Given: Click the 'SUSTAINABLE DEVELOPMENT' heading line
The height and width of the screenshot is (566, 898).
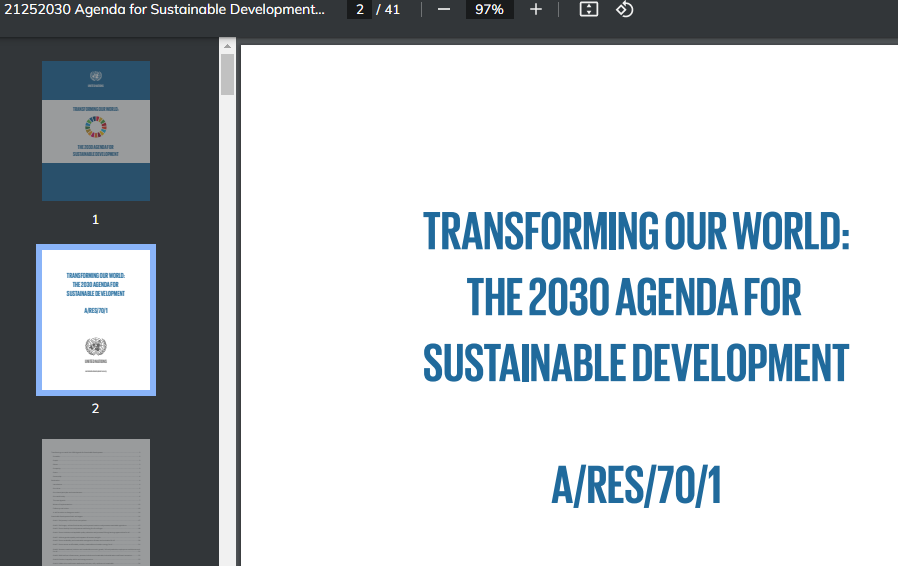Looking at the screenshot, I should pyautogui.click(x=636, y=363).
